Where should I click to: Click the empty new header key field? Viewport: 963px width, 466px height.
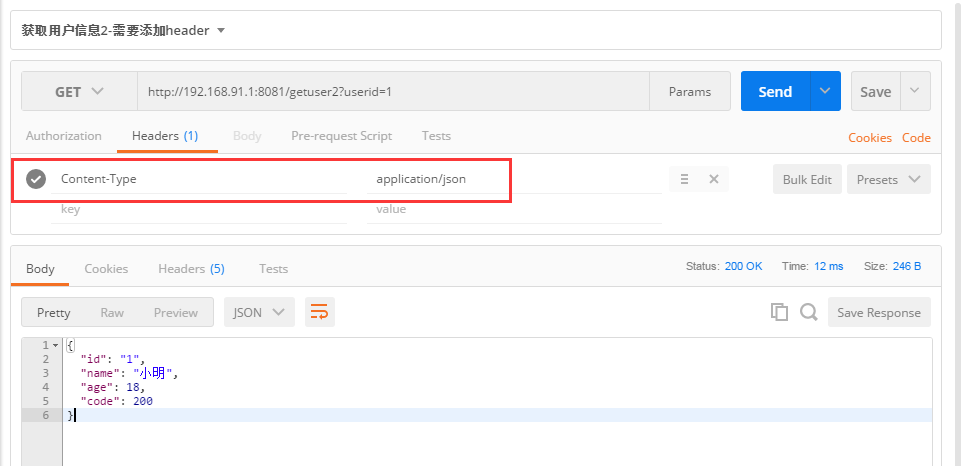point(199,209)
